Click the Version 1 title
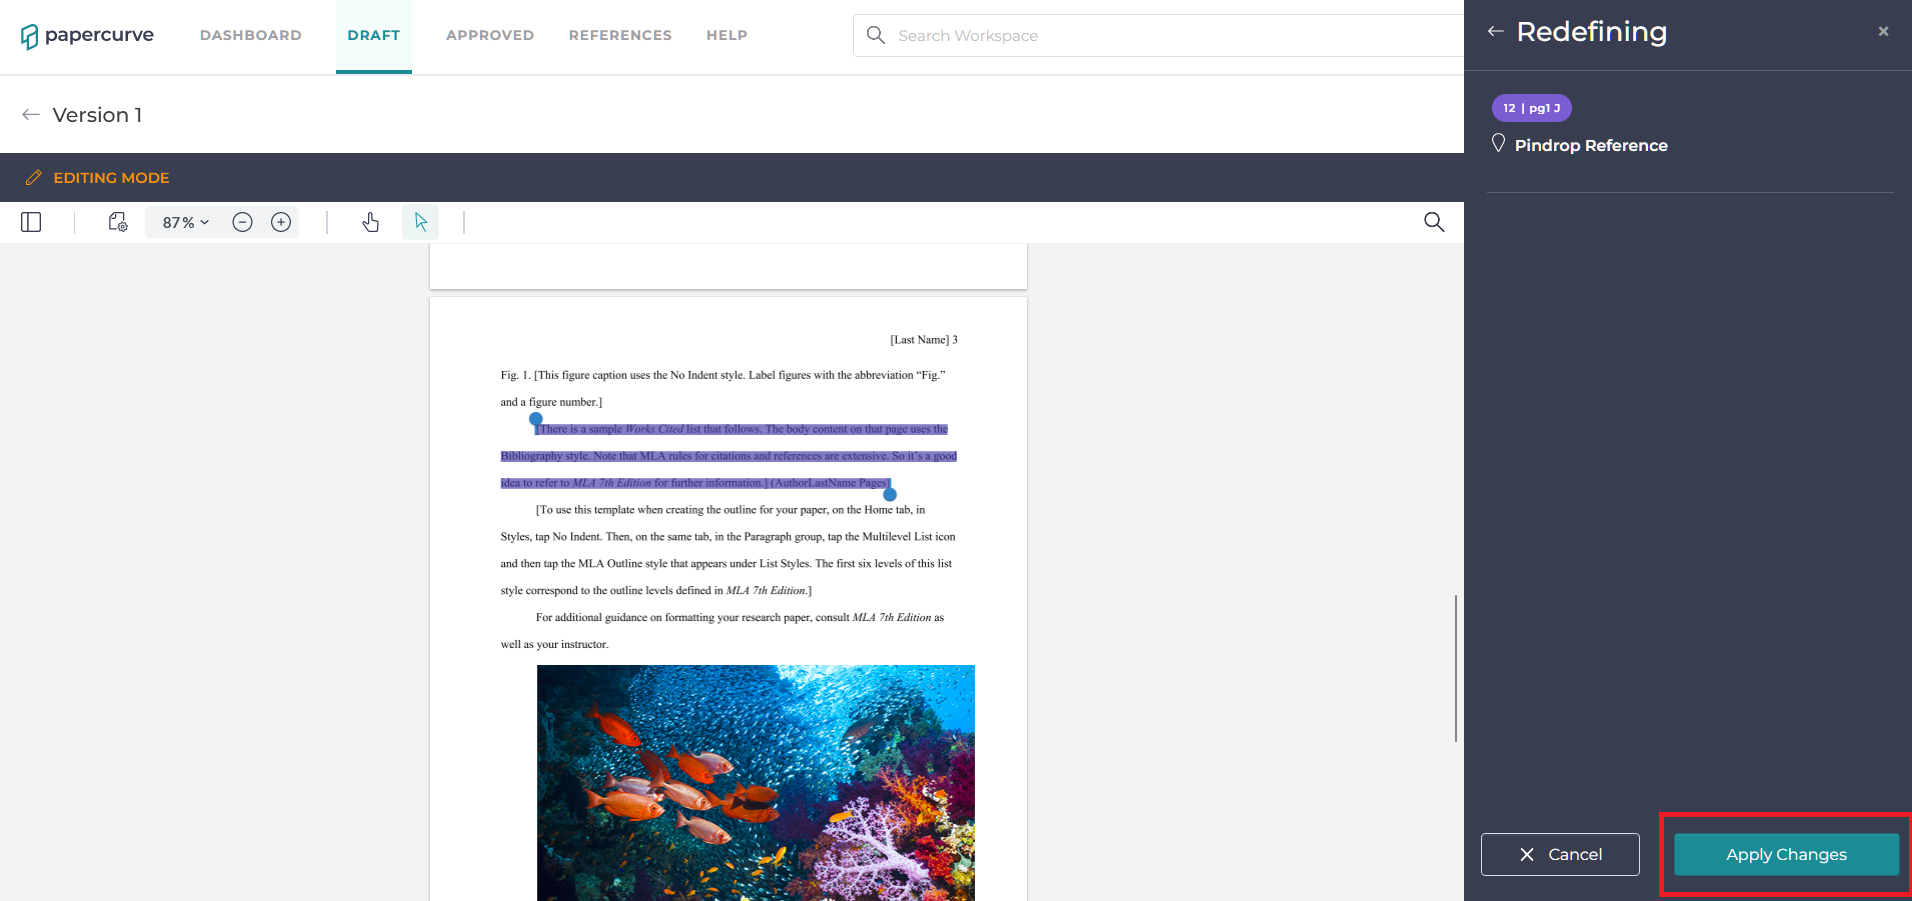Image resolution: width=1912 pixels, height=901 pixels. [x=97, y=115]
